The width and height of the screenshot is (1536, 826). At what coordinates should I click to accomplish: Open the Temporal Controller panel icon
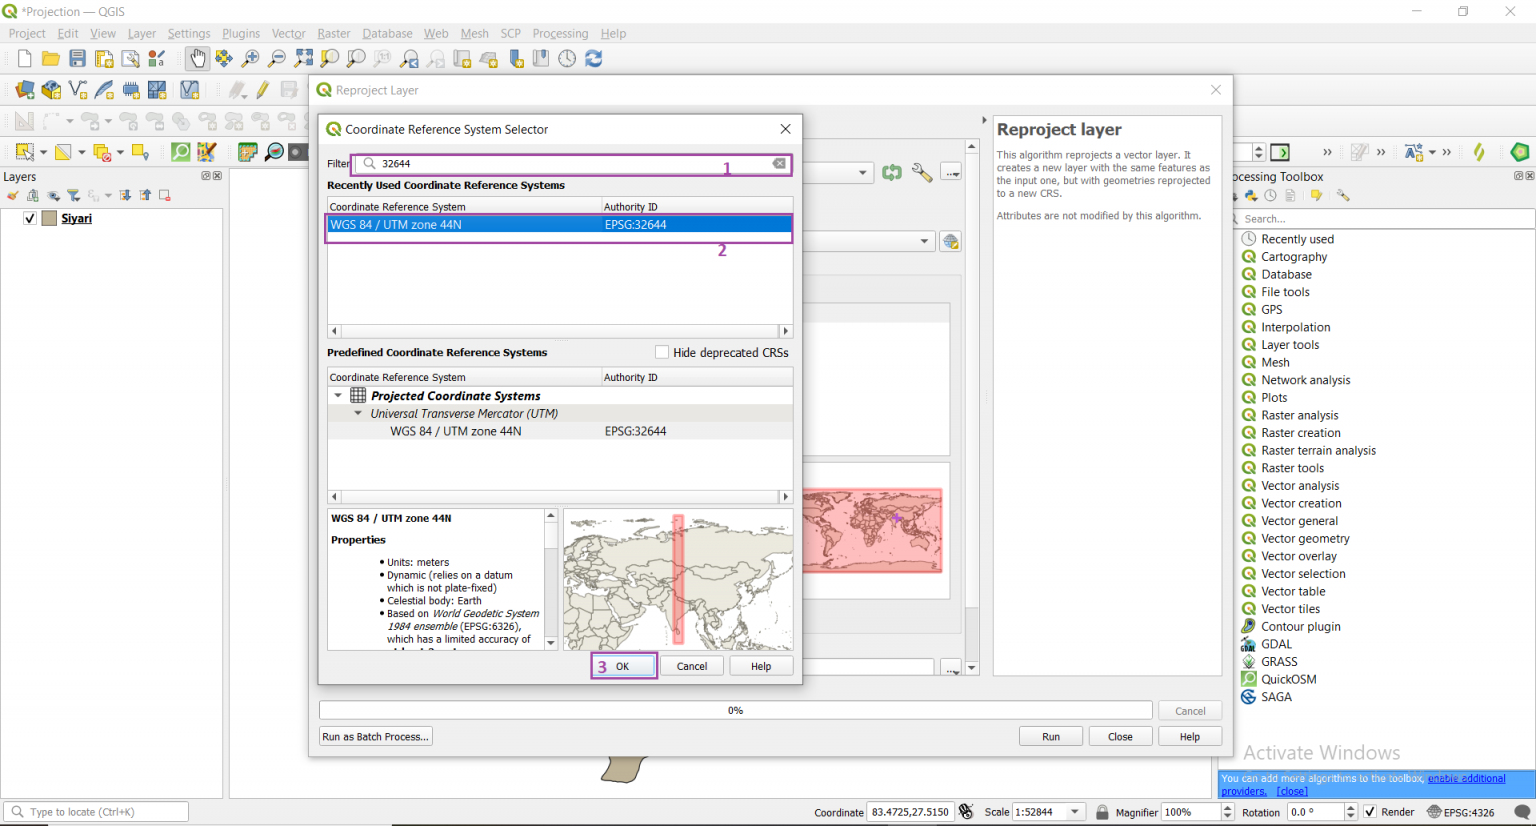[567, 58]
